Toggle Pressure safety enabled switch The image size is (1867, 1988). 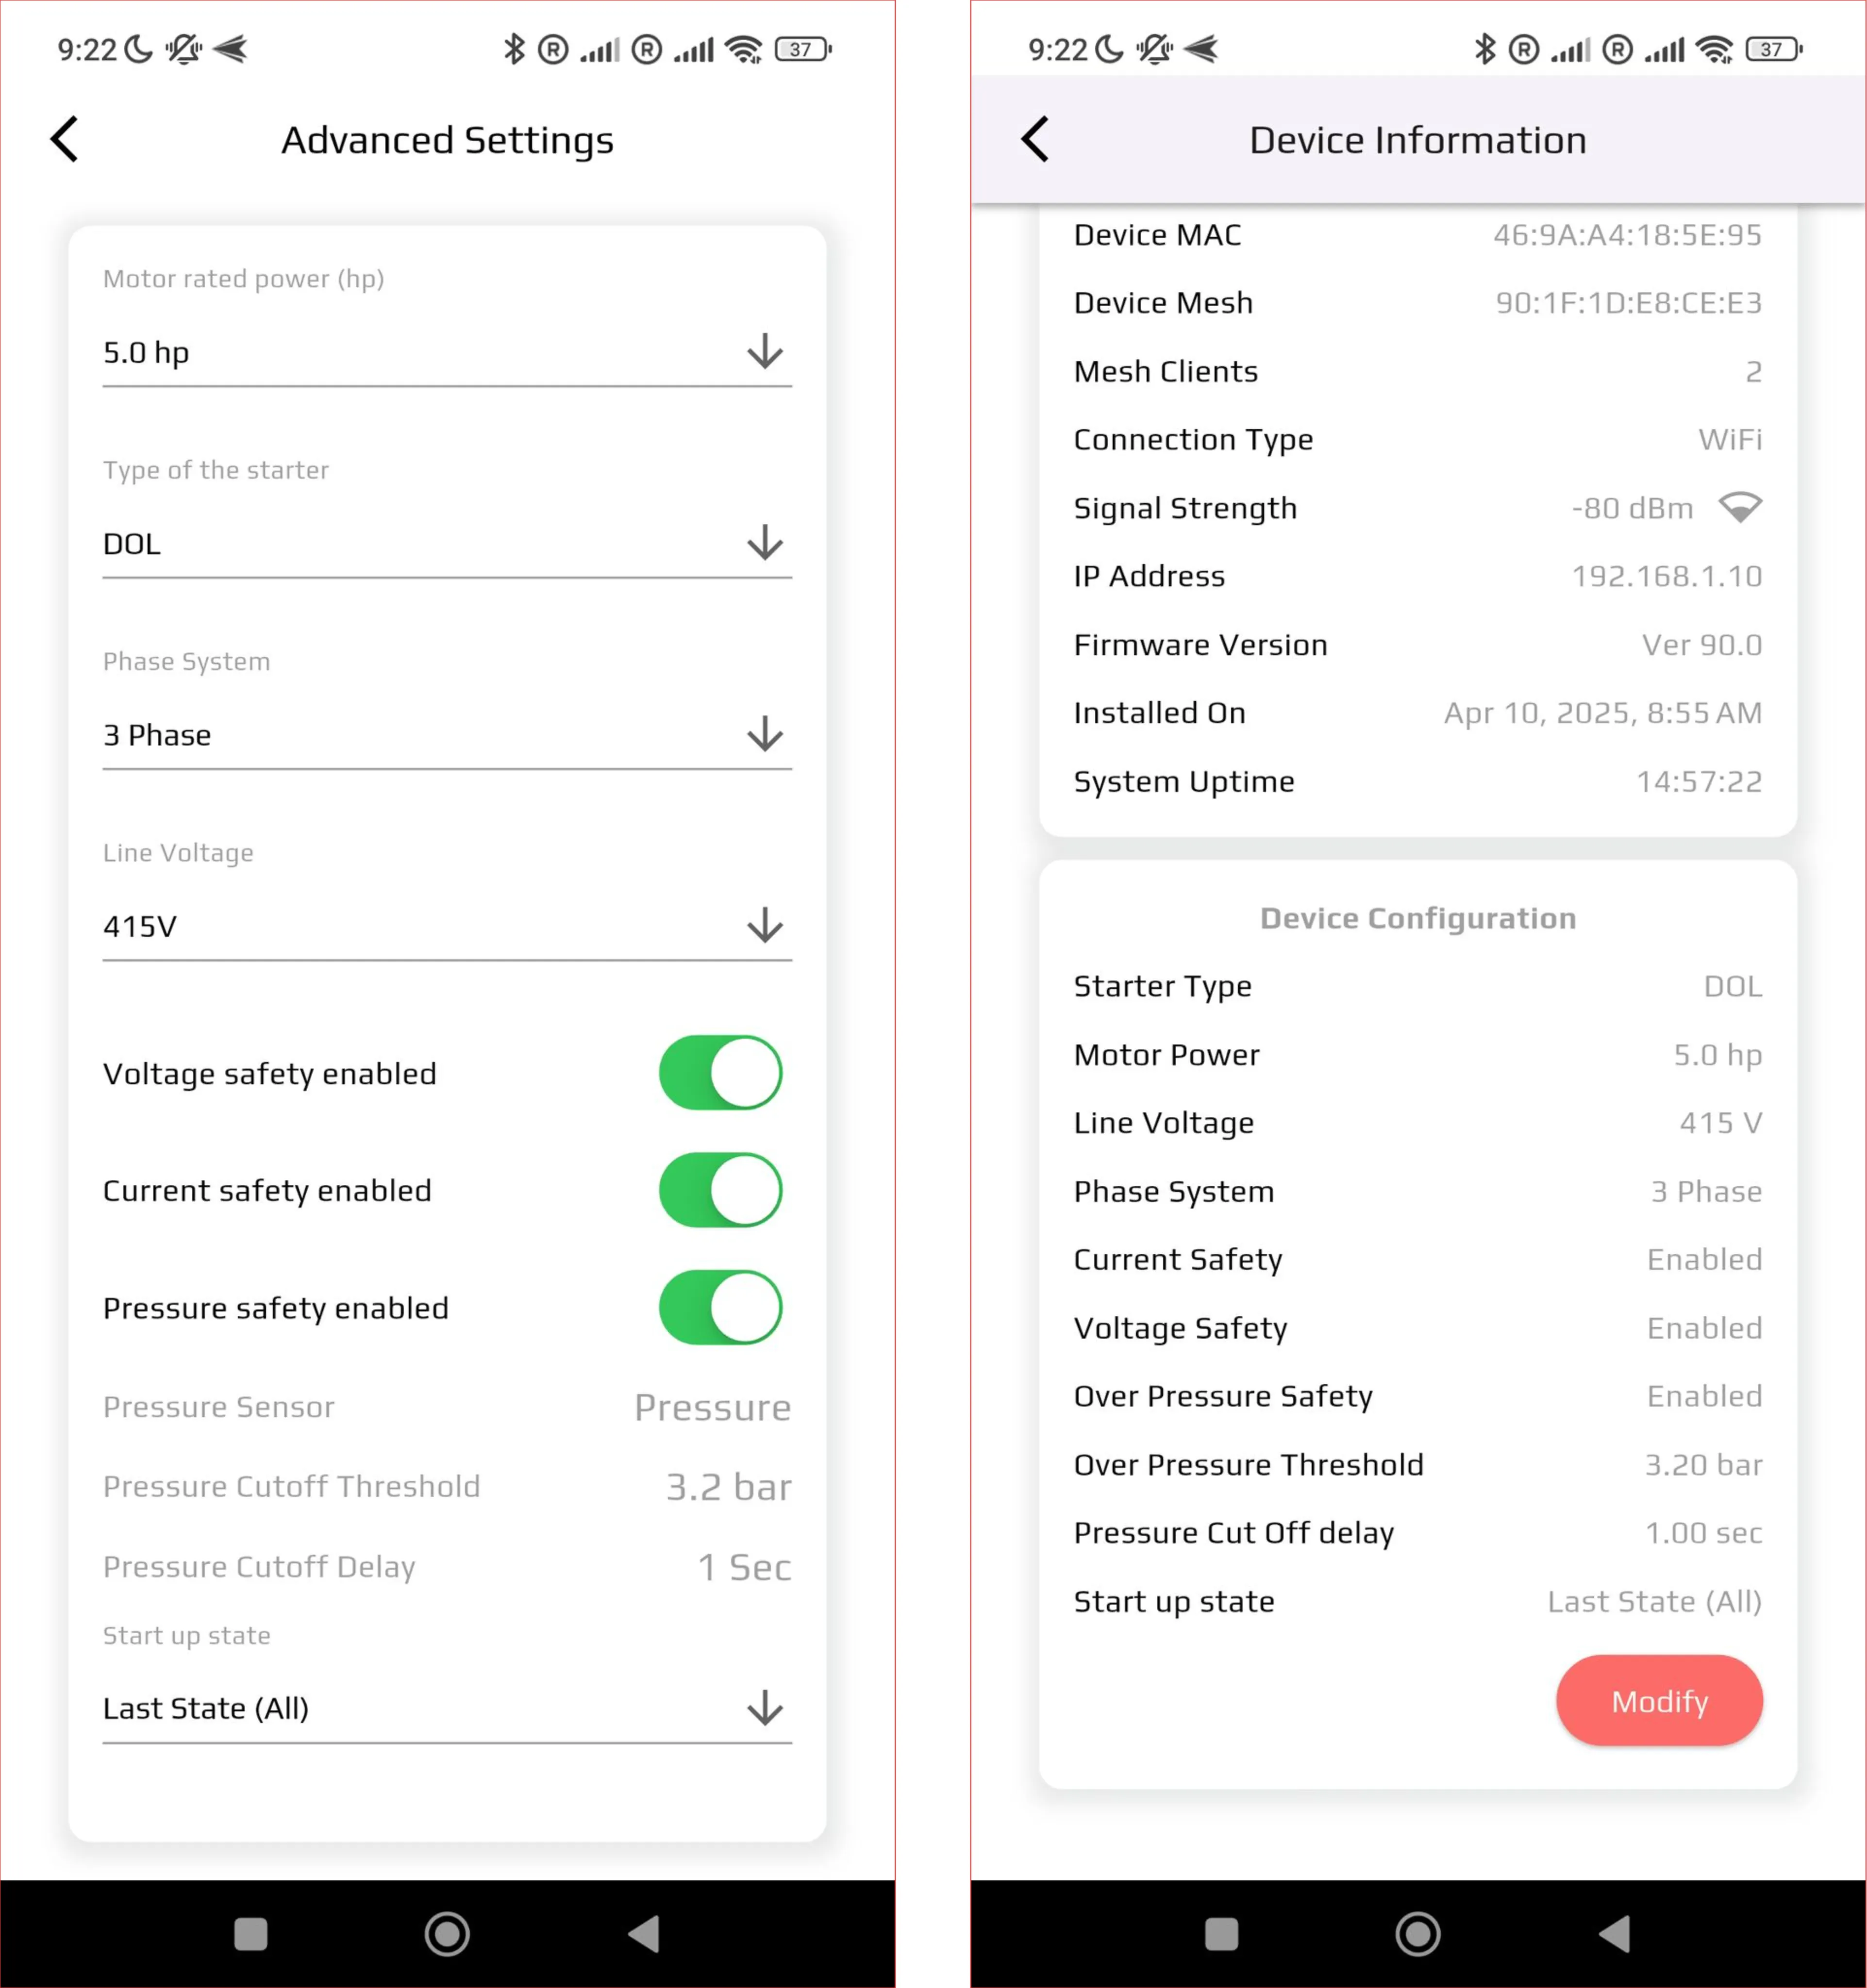point(720,1307)
